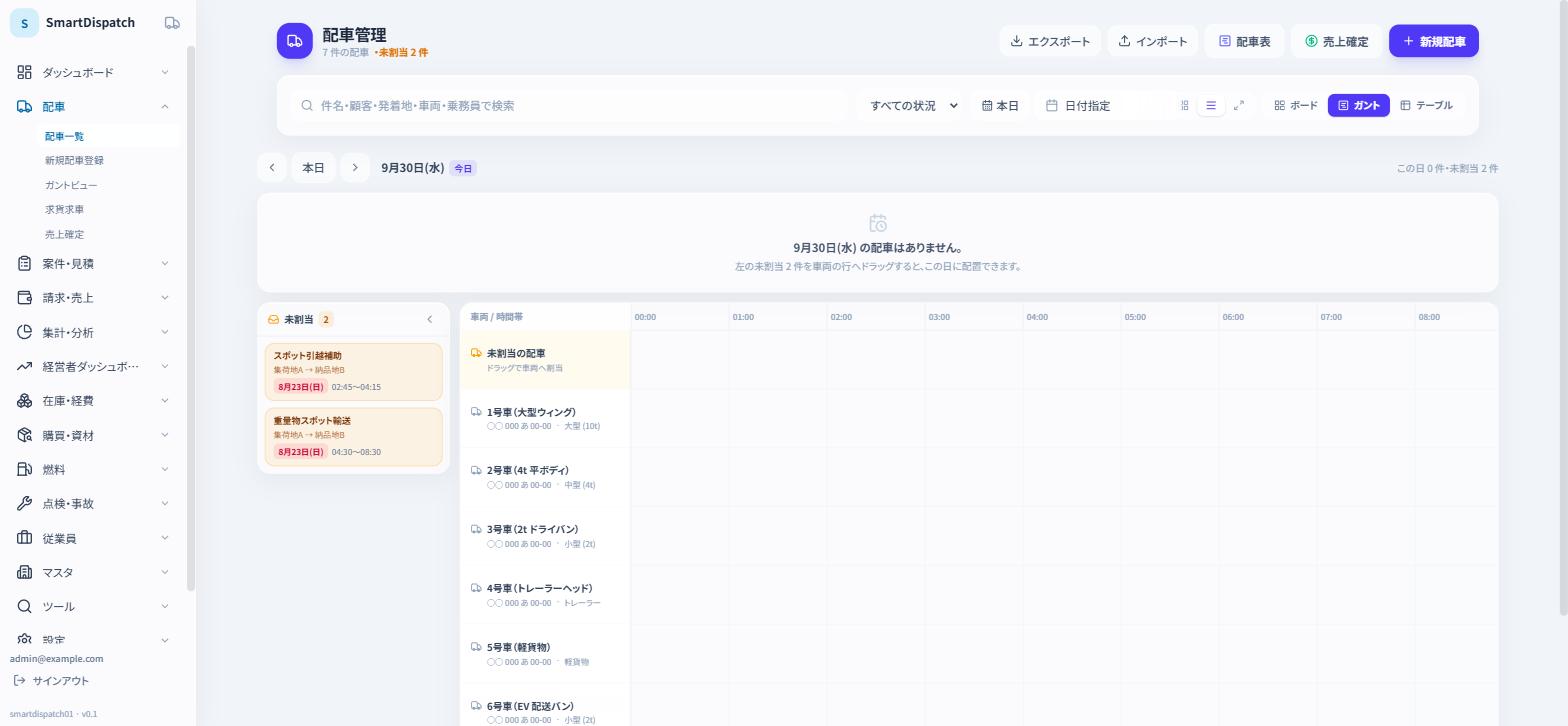This screenshot has width=1568, height=726.
Task: Click the S avatar logo
Action: point(24,23)
